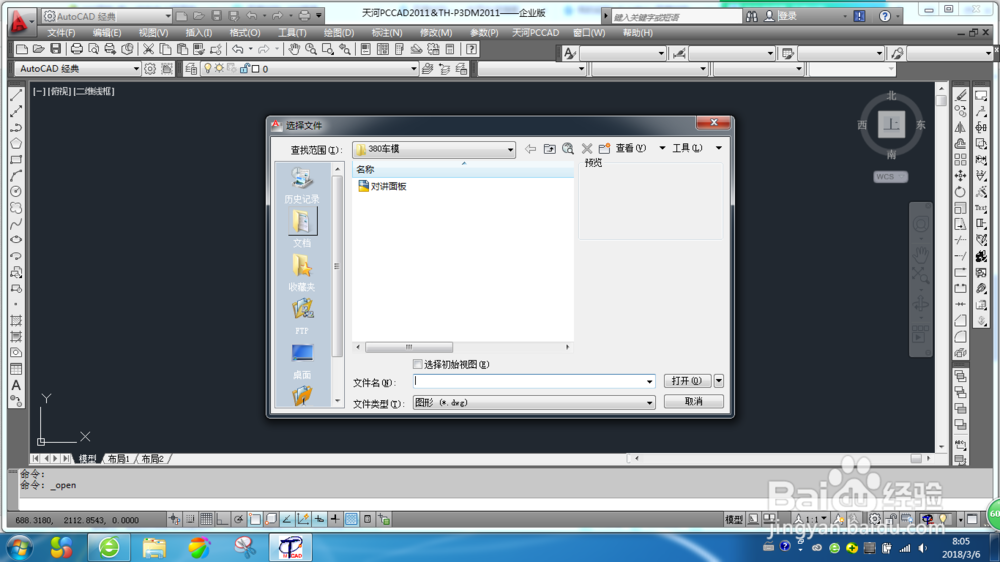Open the 文件(F) menu
Image resolution: width=1000 pixels, height=562 pixels.
pyautogui.click(x=61, y=33)
